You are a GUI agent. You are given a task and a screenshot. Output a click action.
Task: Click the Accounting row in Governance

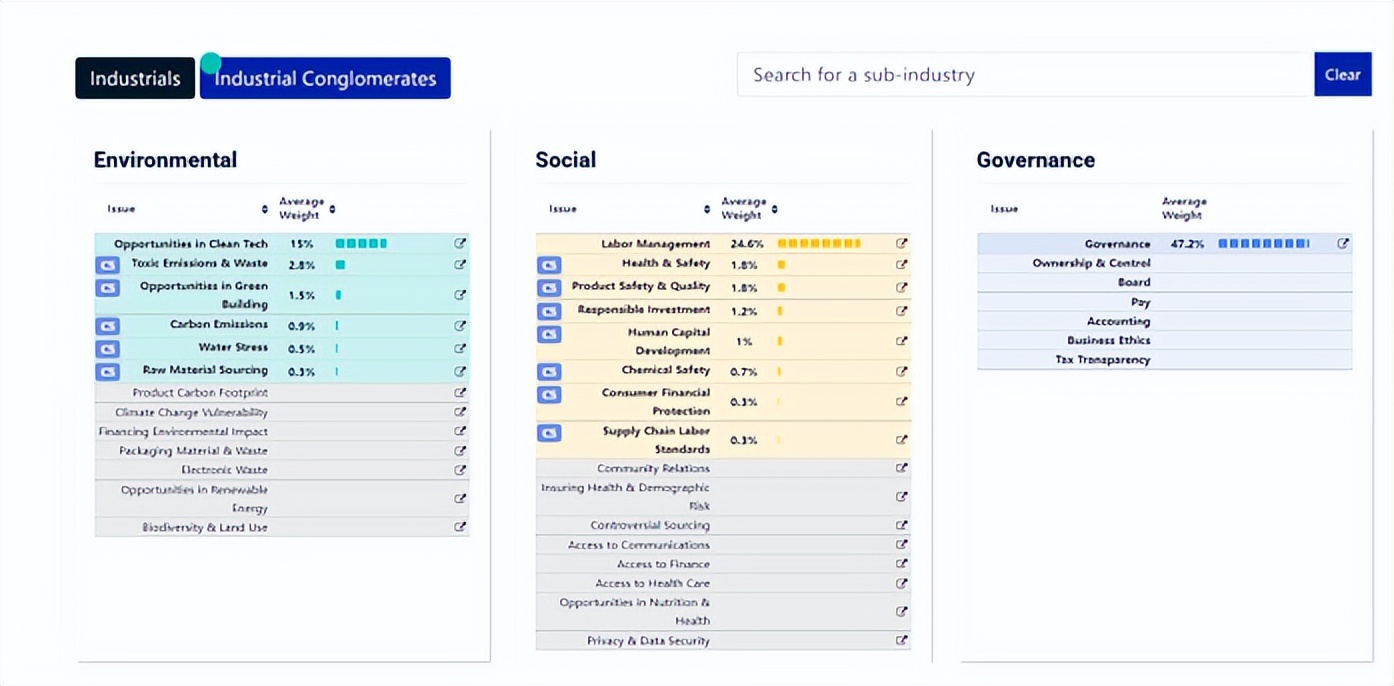click(1164, 321)
